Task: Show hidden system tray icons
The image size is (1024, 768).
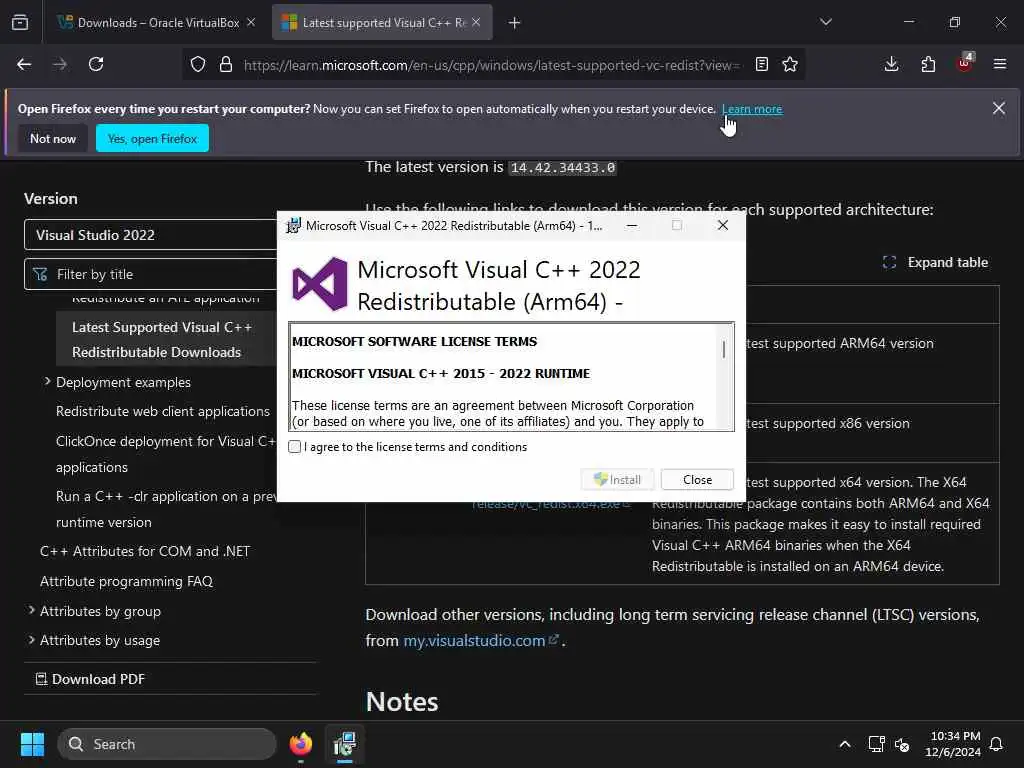Action: pos(844,744)
